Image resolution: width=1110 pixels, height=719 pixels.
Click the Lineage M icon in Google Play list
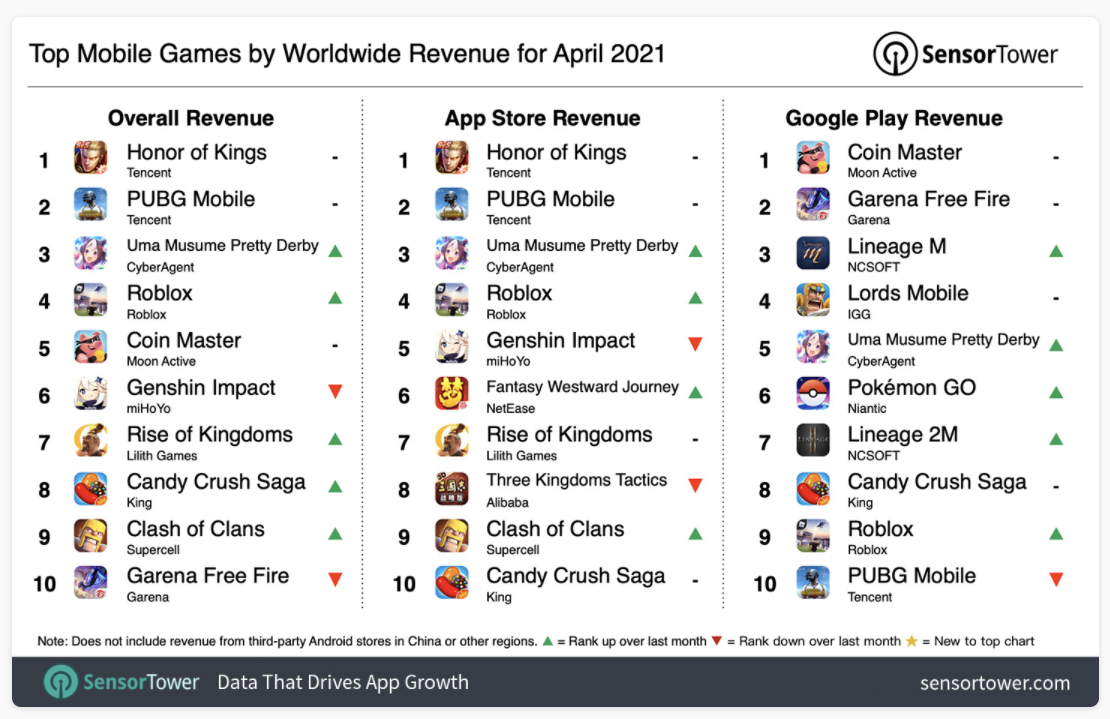813,253
